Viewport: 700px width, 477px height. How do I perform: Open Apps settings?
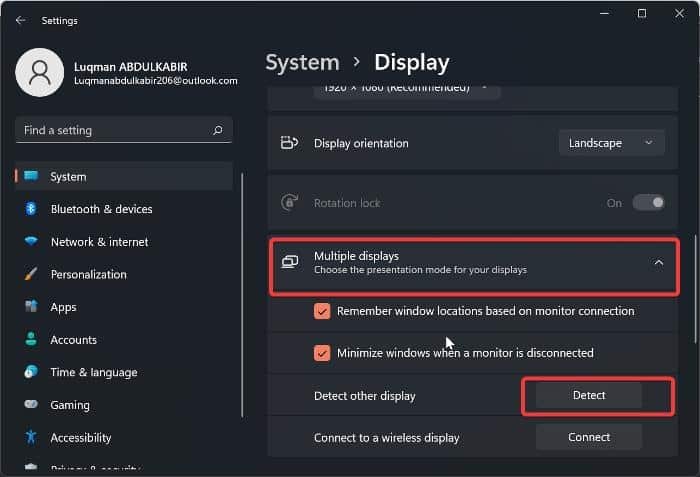124,307
